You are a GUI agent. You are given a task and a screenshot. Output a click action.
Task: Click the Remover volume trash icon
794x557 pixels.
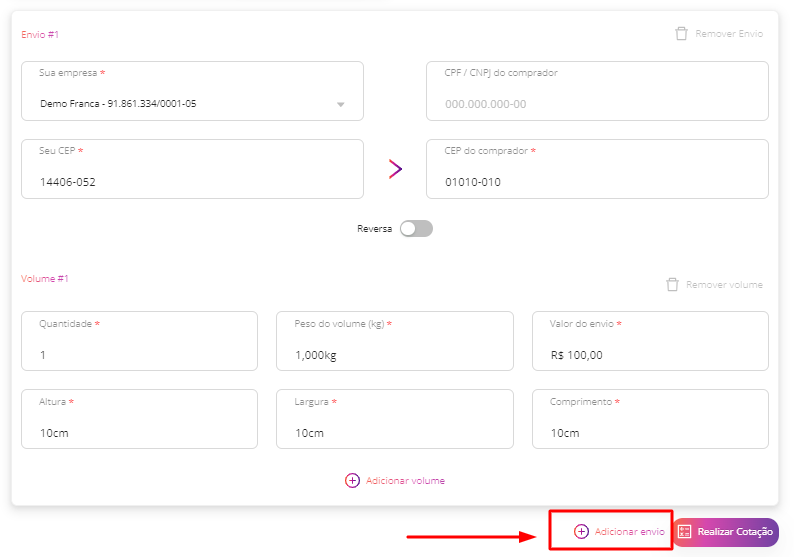point(672,285)
